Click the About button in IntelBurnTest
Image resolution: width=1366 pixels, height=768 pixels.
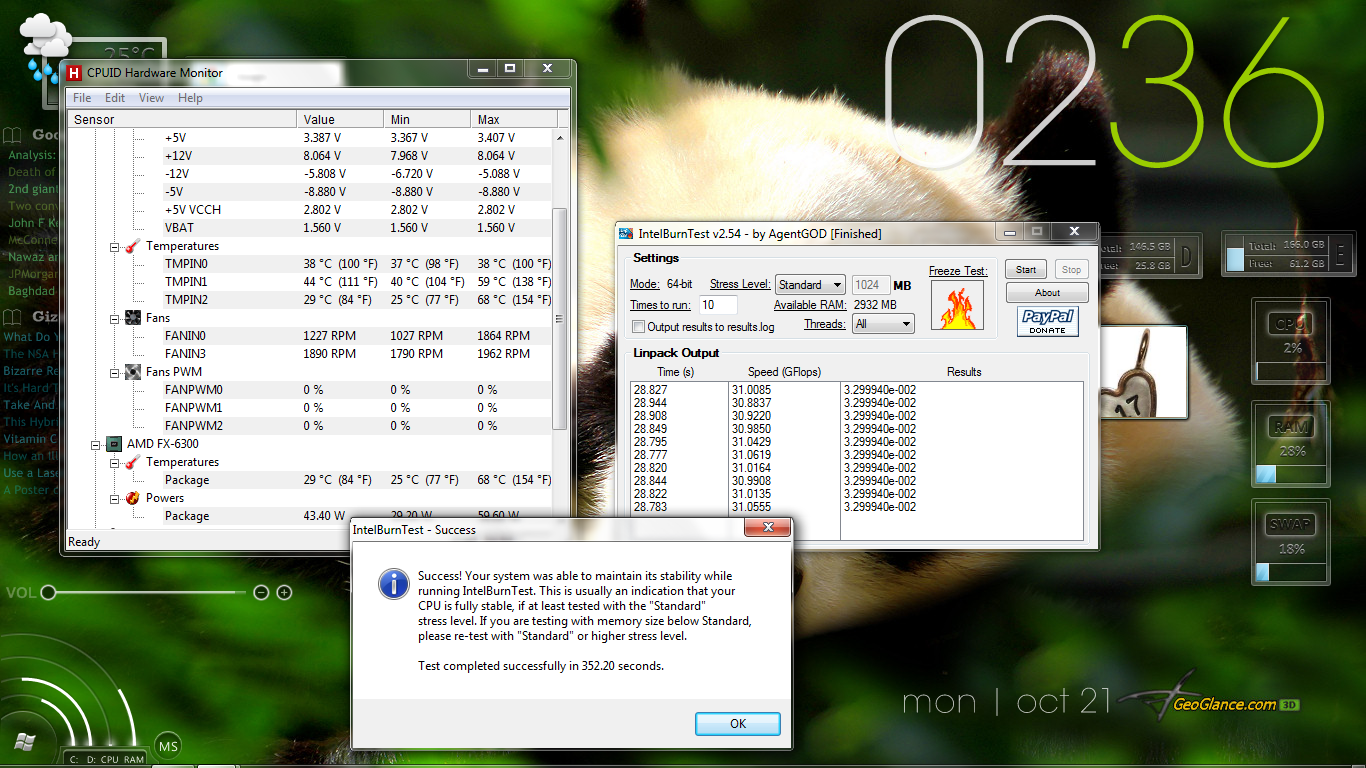[1047, 293]
